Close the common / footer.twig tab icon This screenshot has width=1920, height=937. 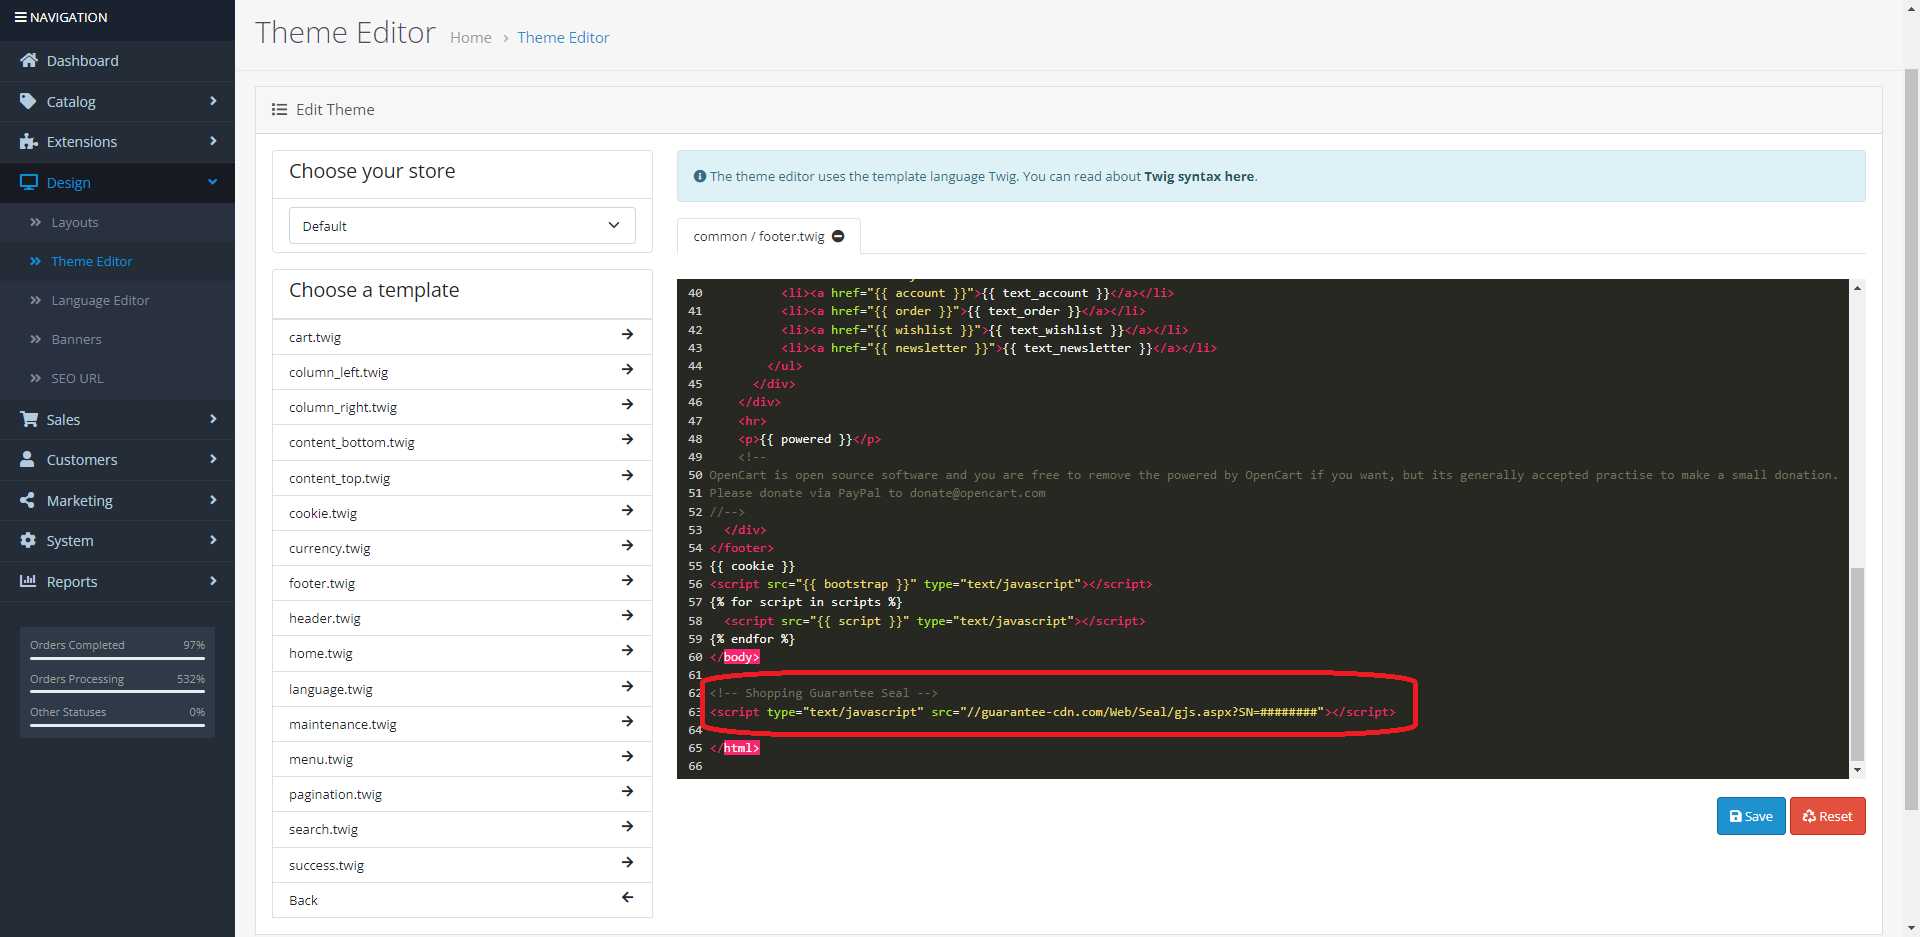coord(838,237)
